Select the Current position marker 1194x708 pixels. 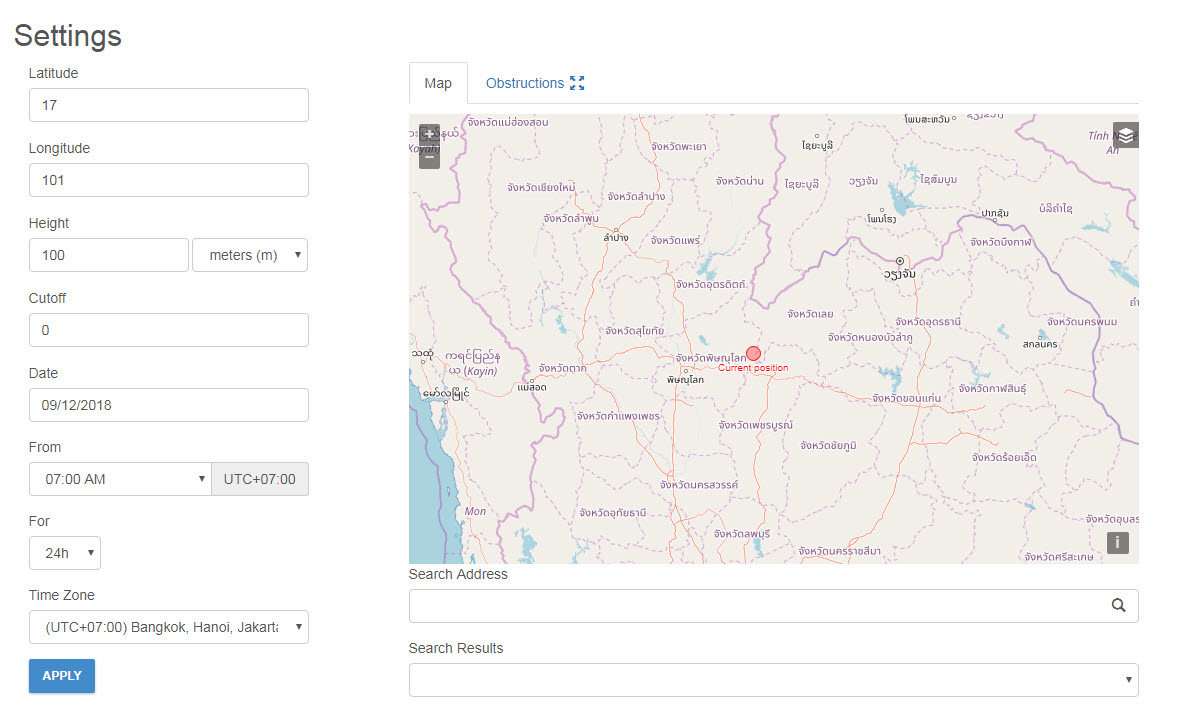click(753, 353)
